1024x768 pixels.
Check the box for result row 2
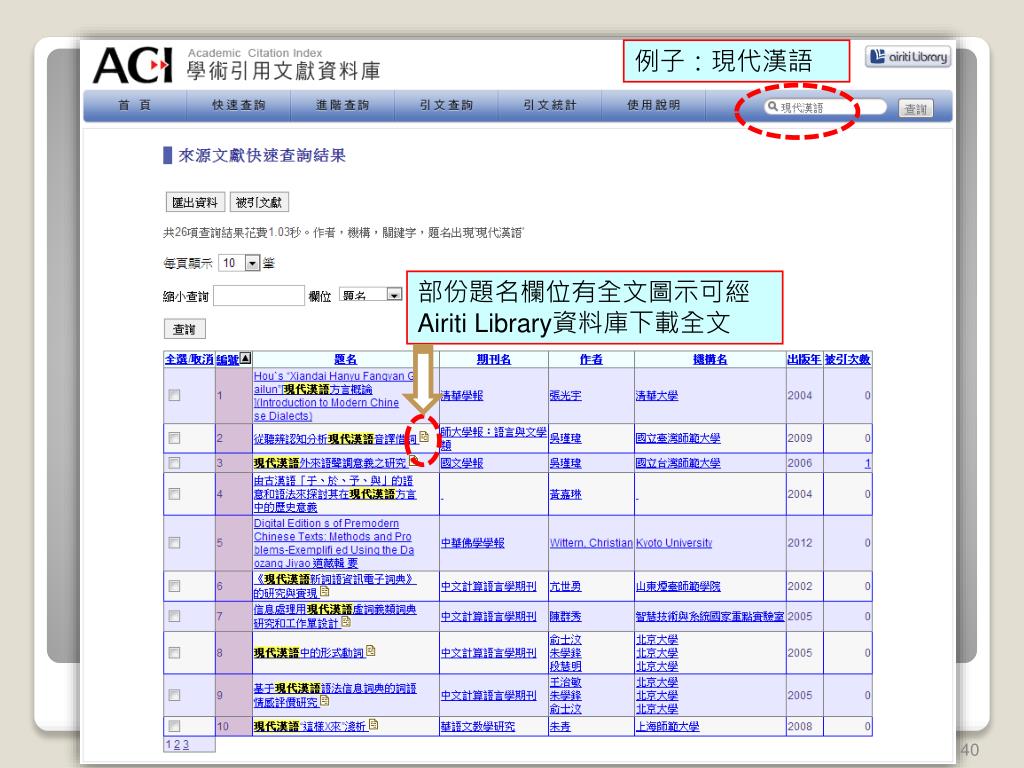(x=174, y=438)
